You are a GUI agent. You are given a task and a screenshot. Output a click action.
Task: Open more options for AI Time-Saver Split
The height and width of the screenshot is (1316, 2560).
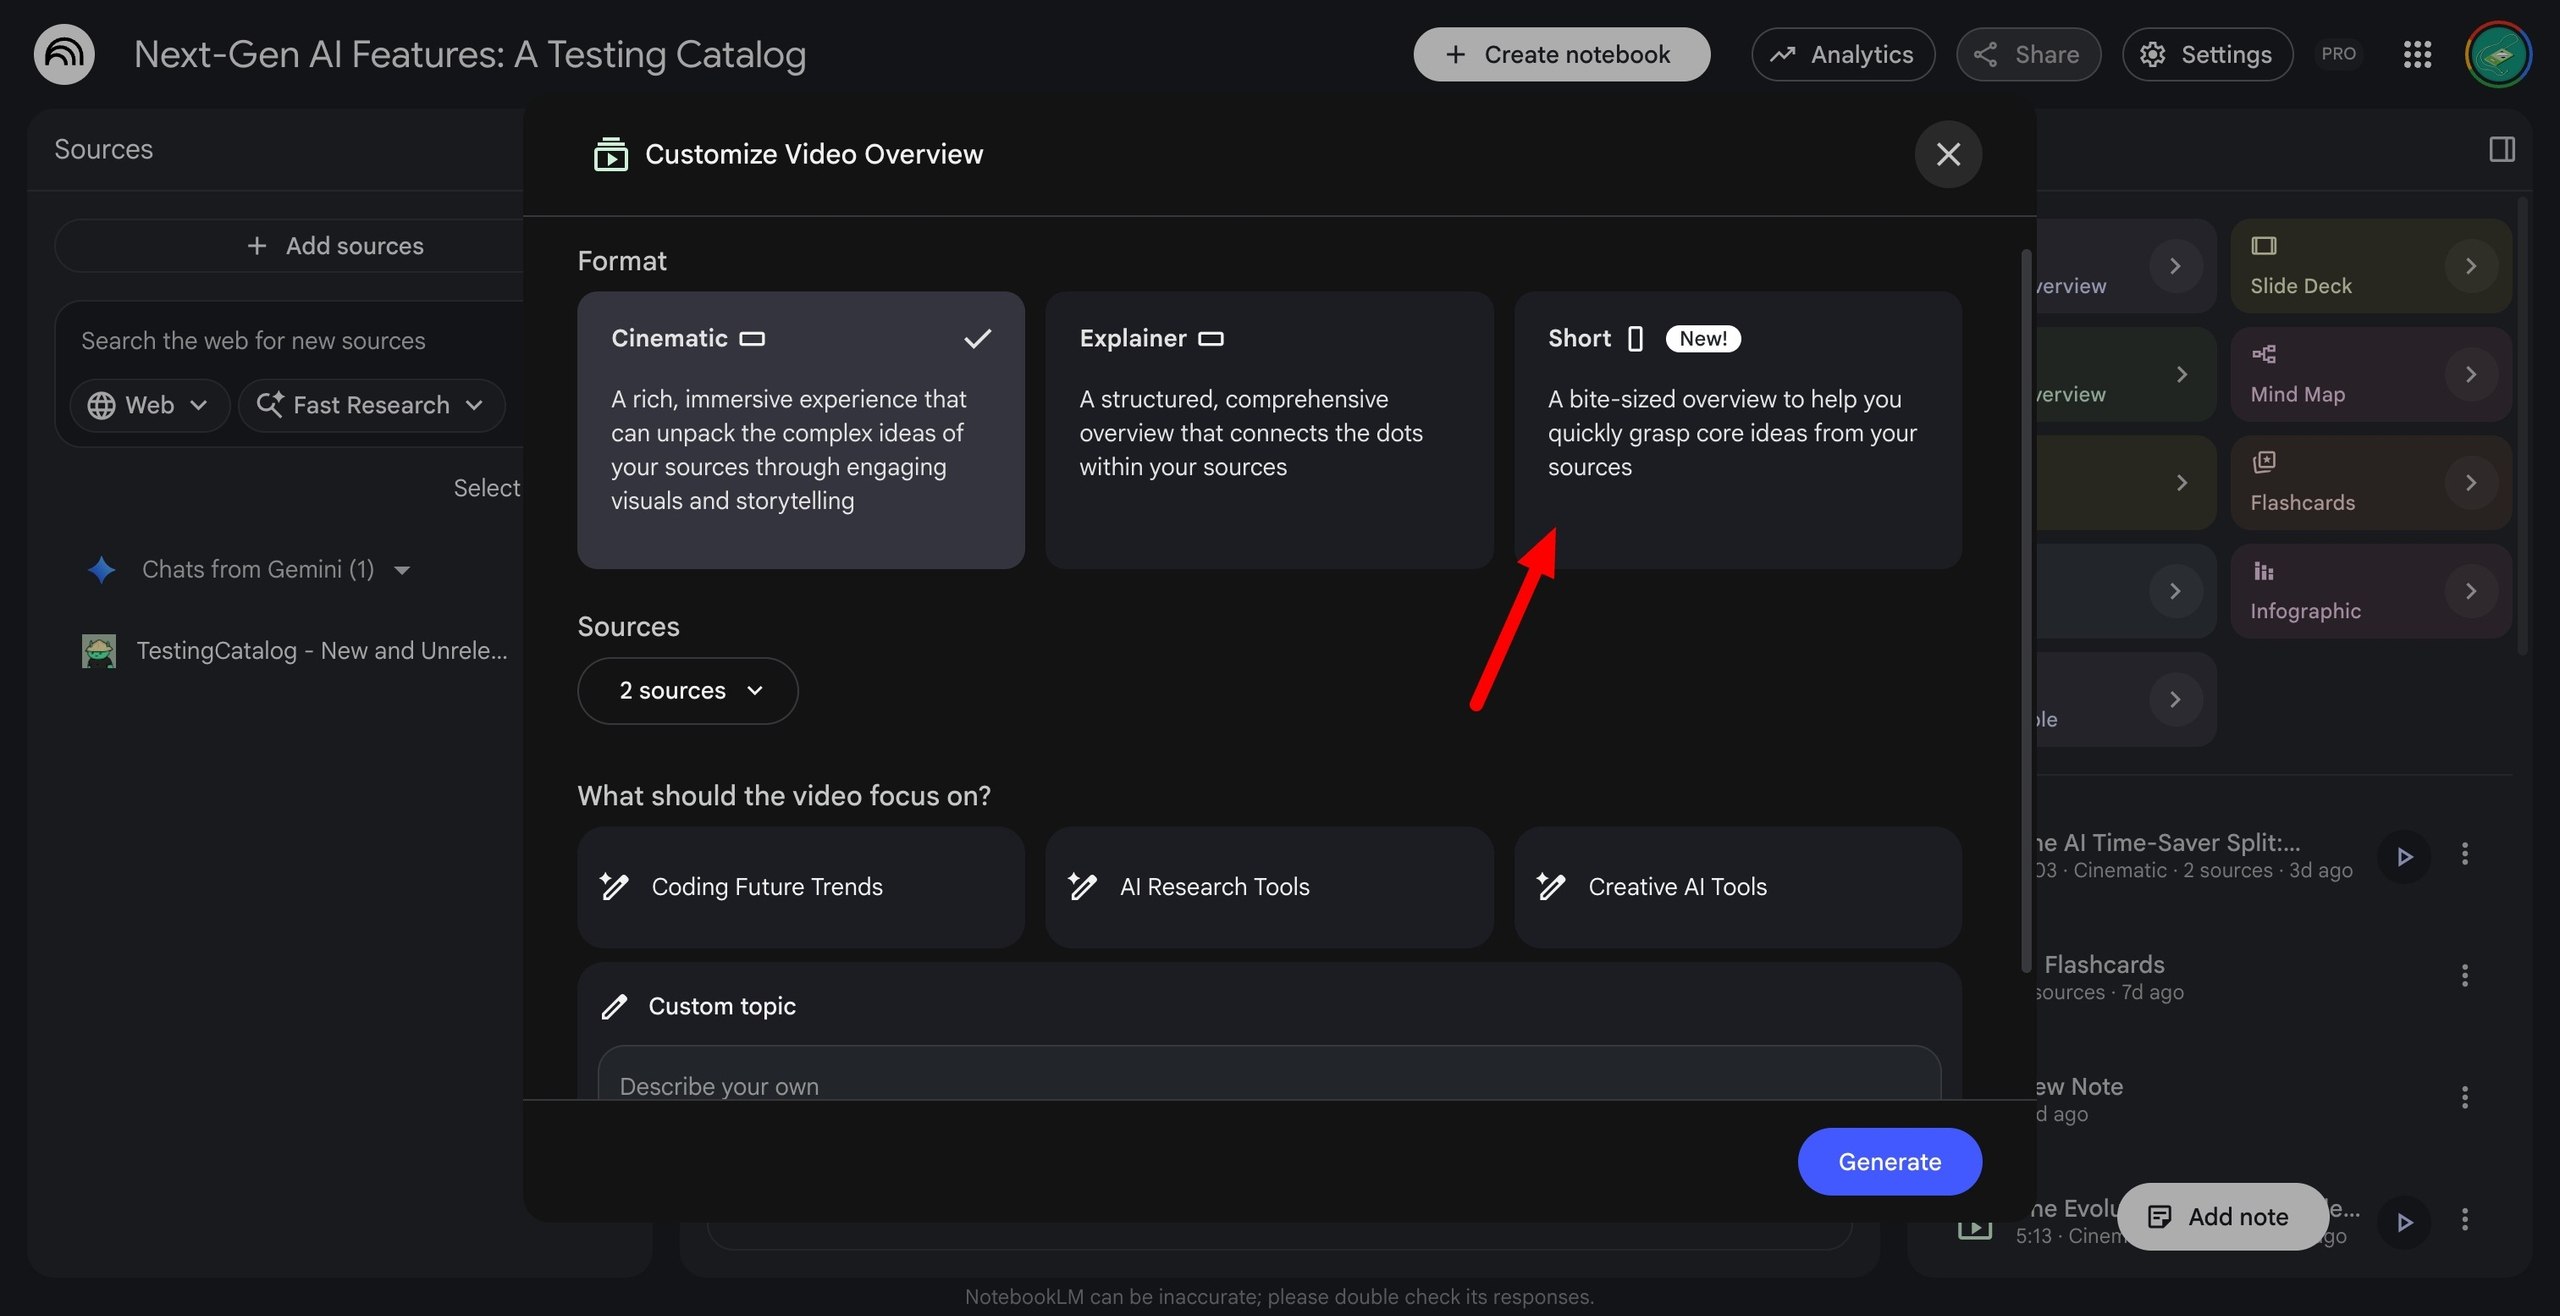coord(2465,854)
